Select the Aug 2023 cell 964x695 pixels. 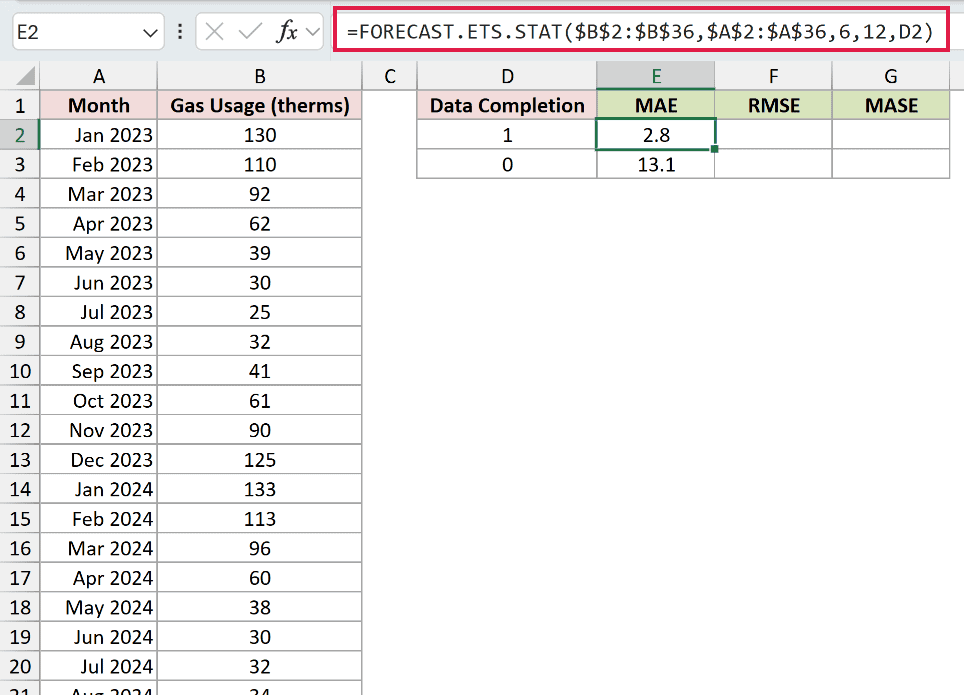point(98,341)
